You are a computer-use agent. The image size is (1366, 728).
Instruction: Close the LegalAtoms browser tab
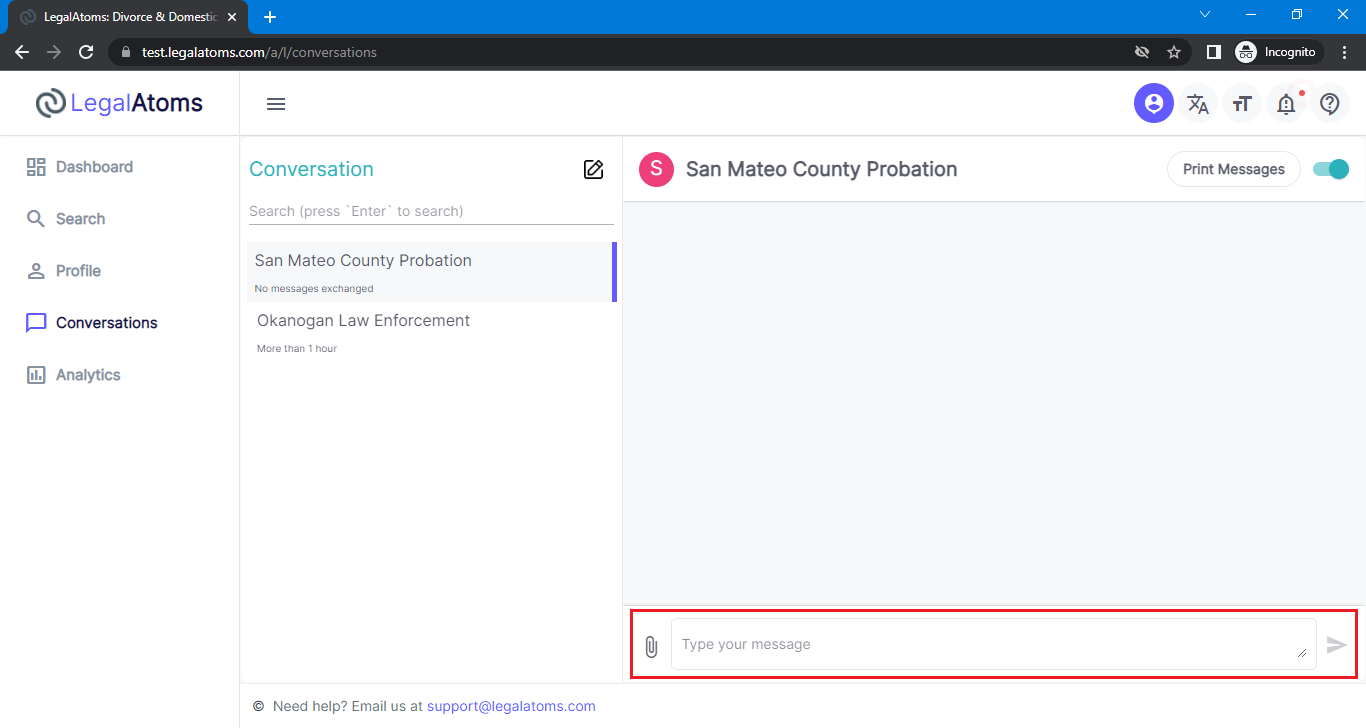coord(231,17)
